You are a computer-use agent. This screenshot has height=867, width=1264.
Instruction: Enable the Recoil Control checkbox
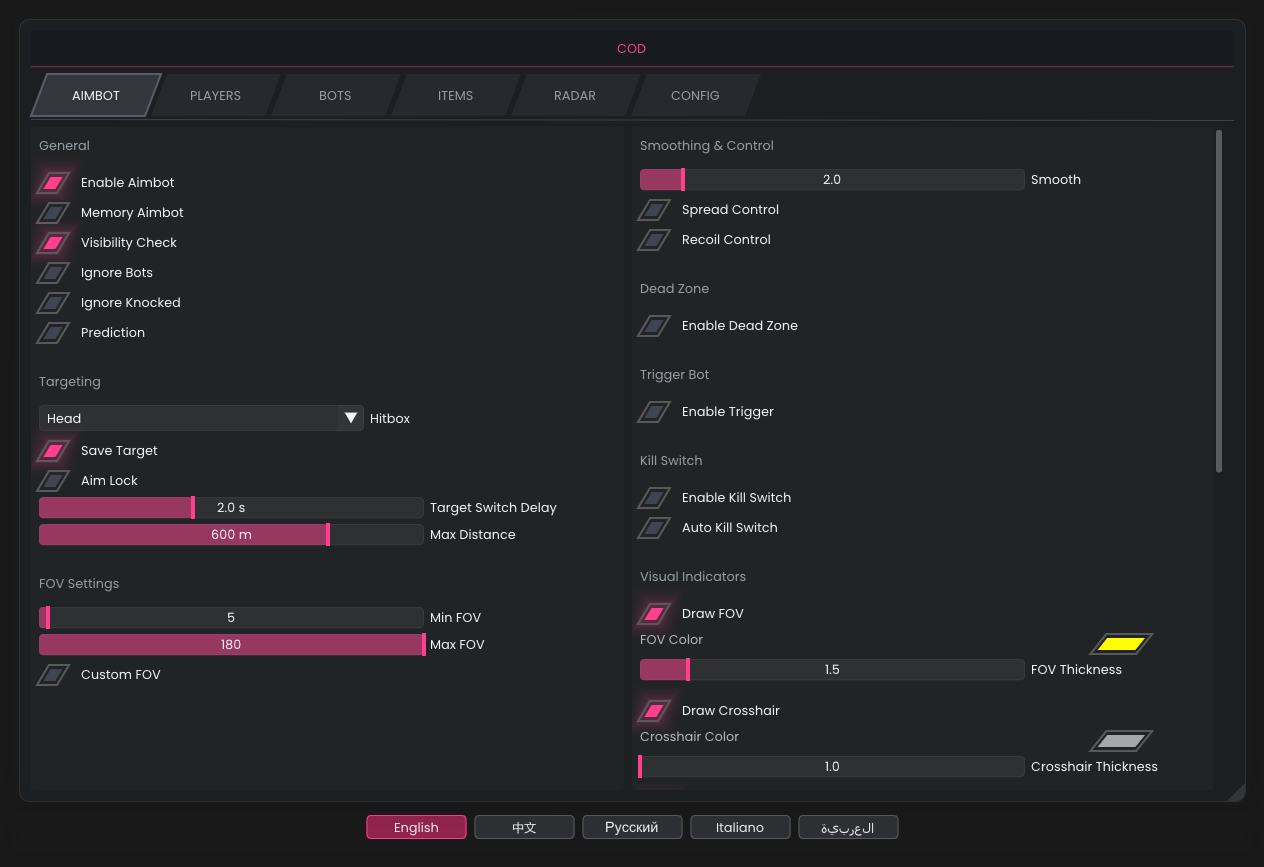click(655, 240)
